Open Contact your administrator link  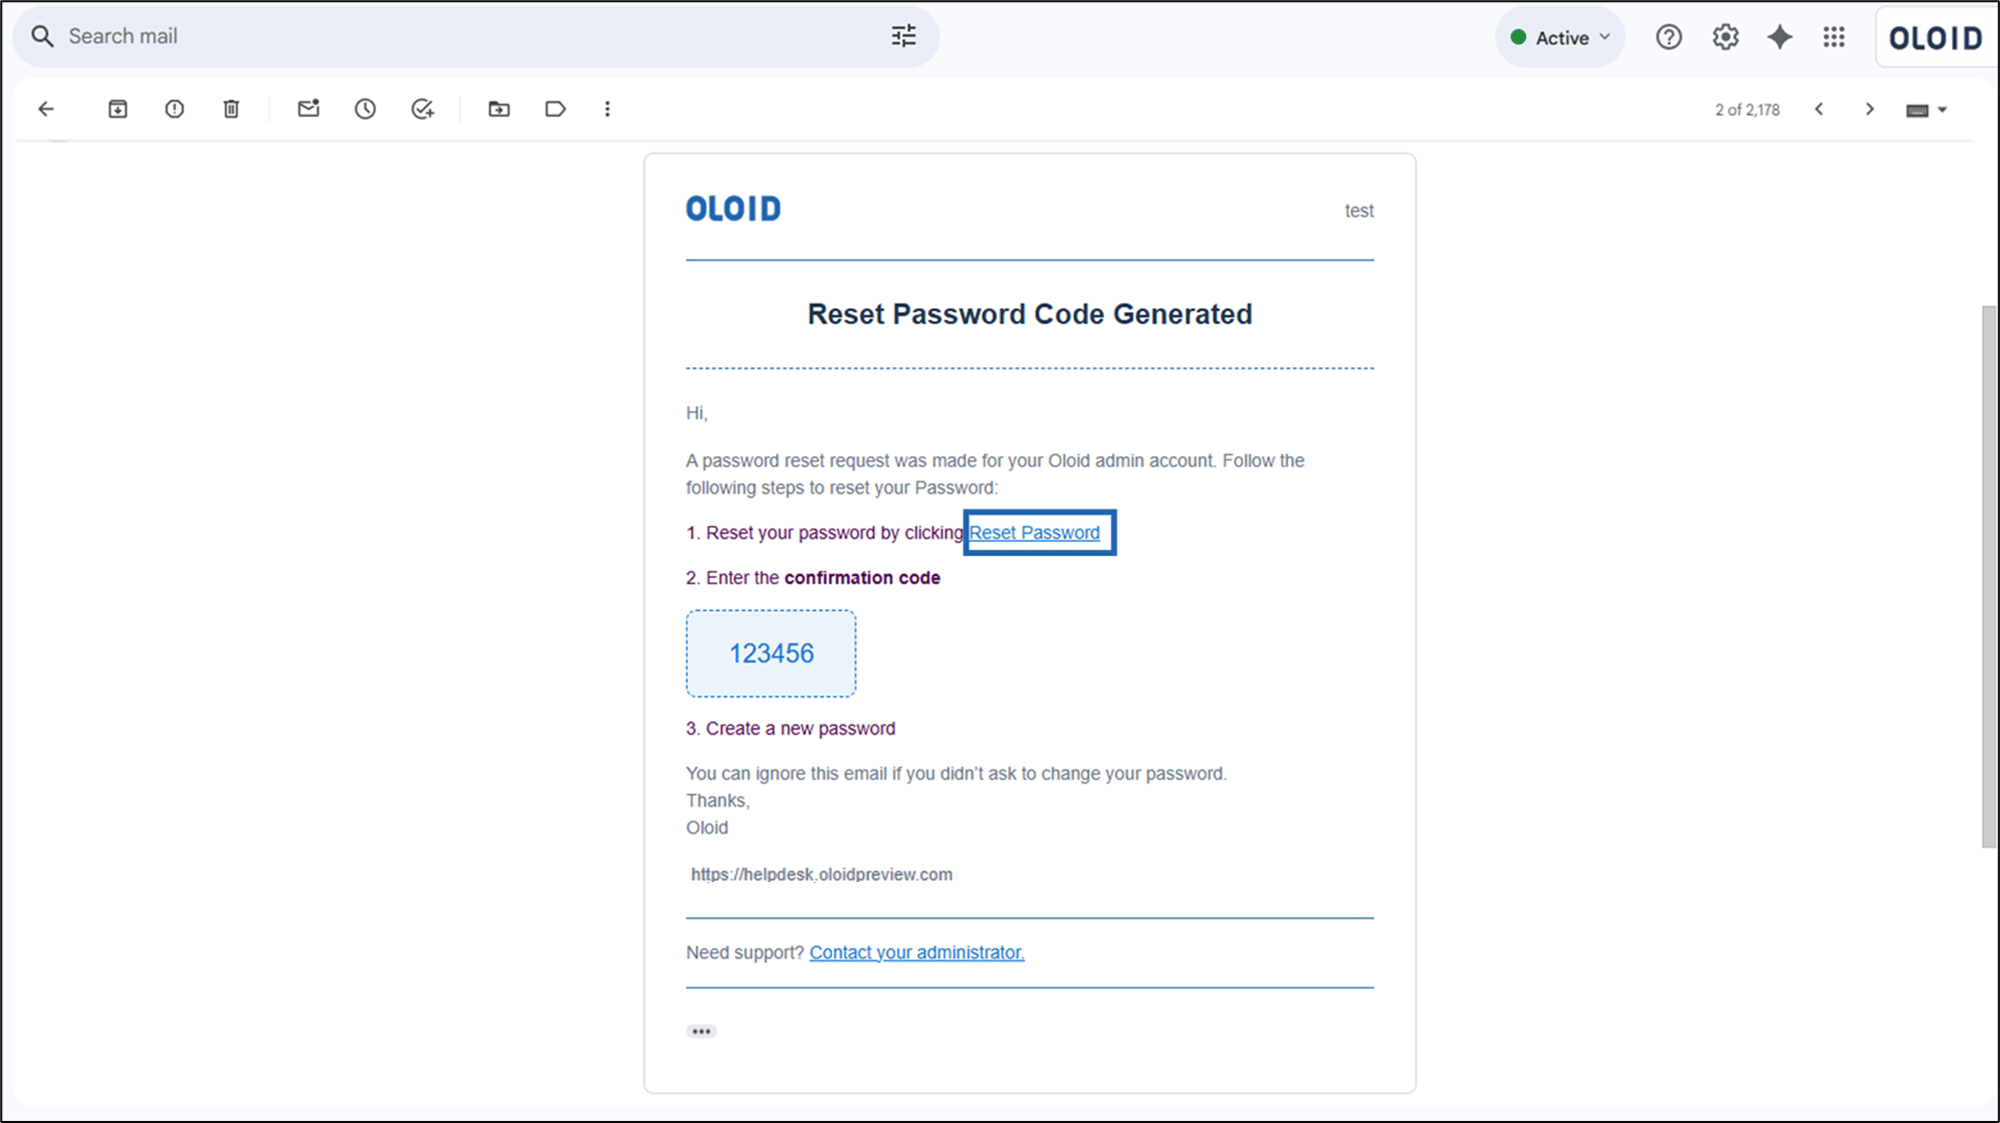[917, 953]
